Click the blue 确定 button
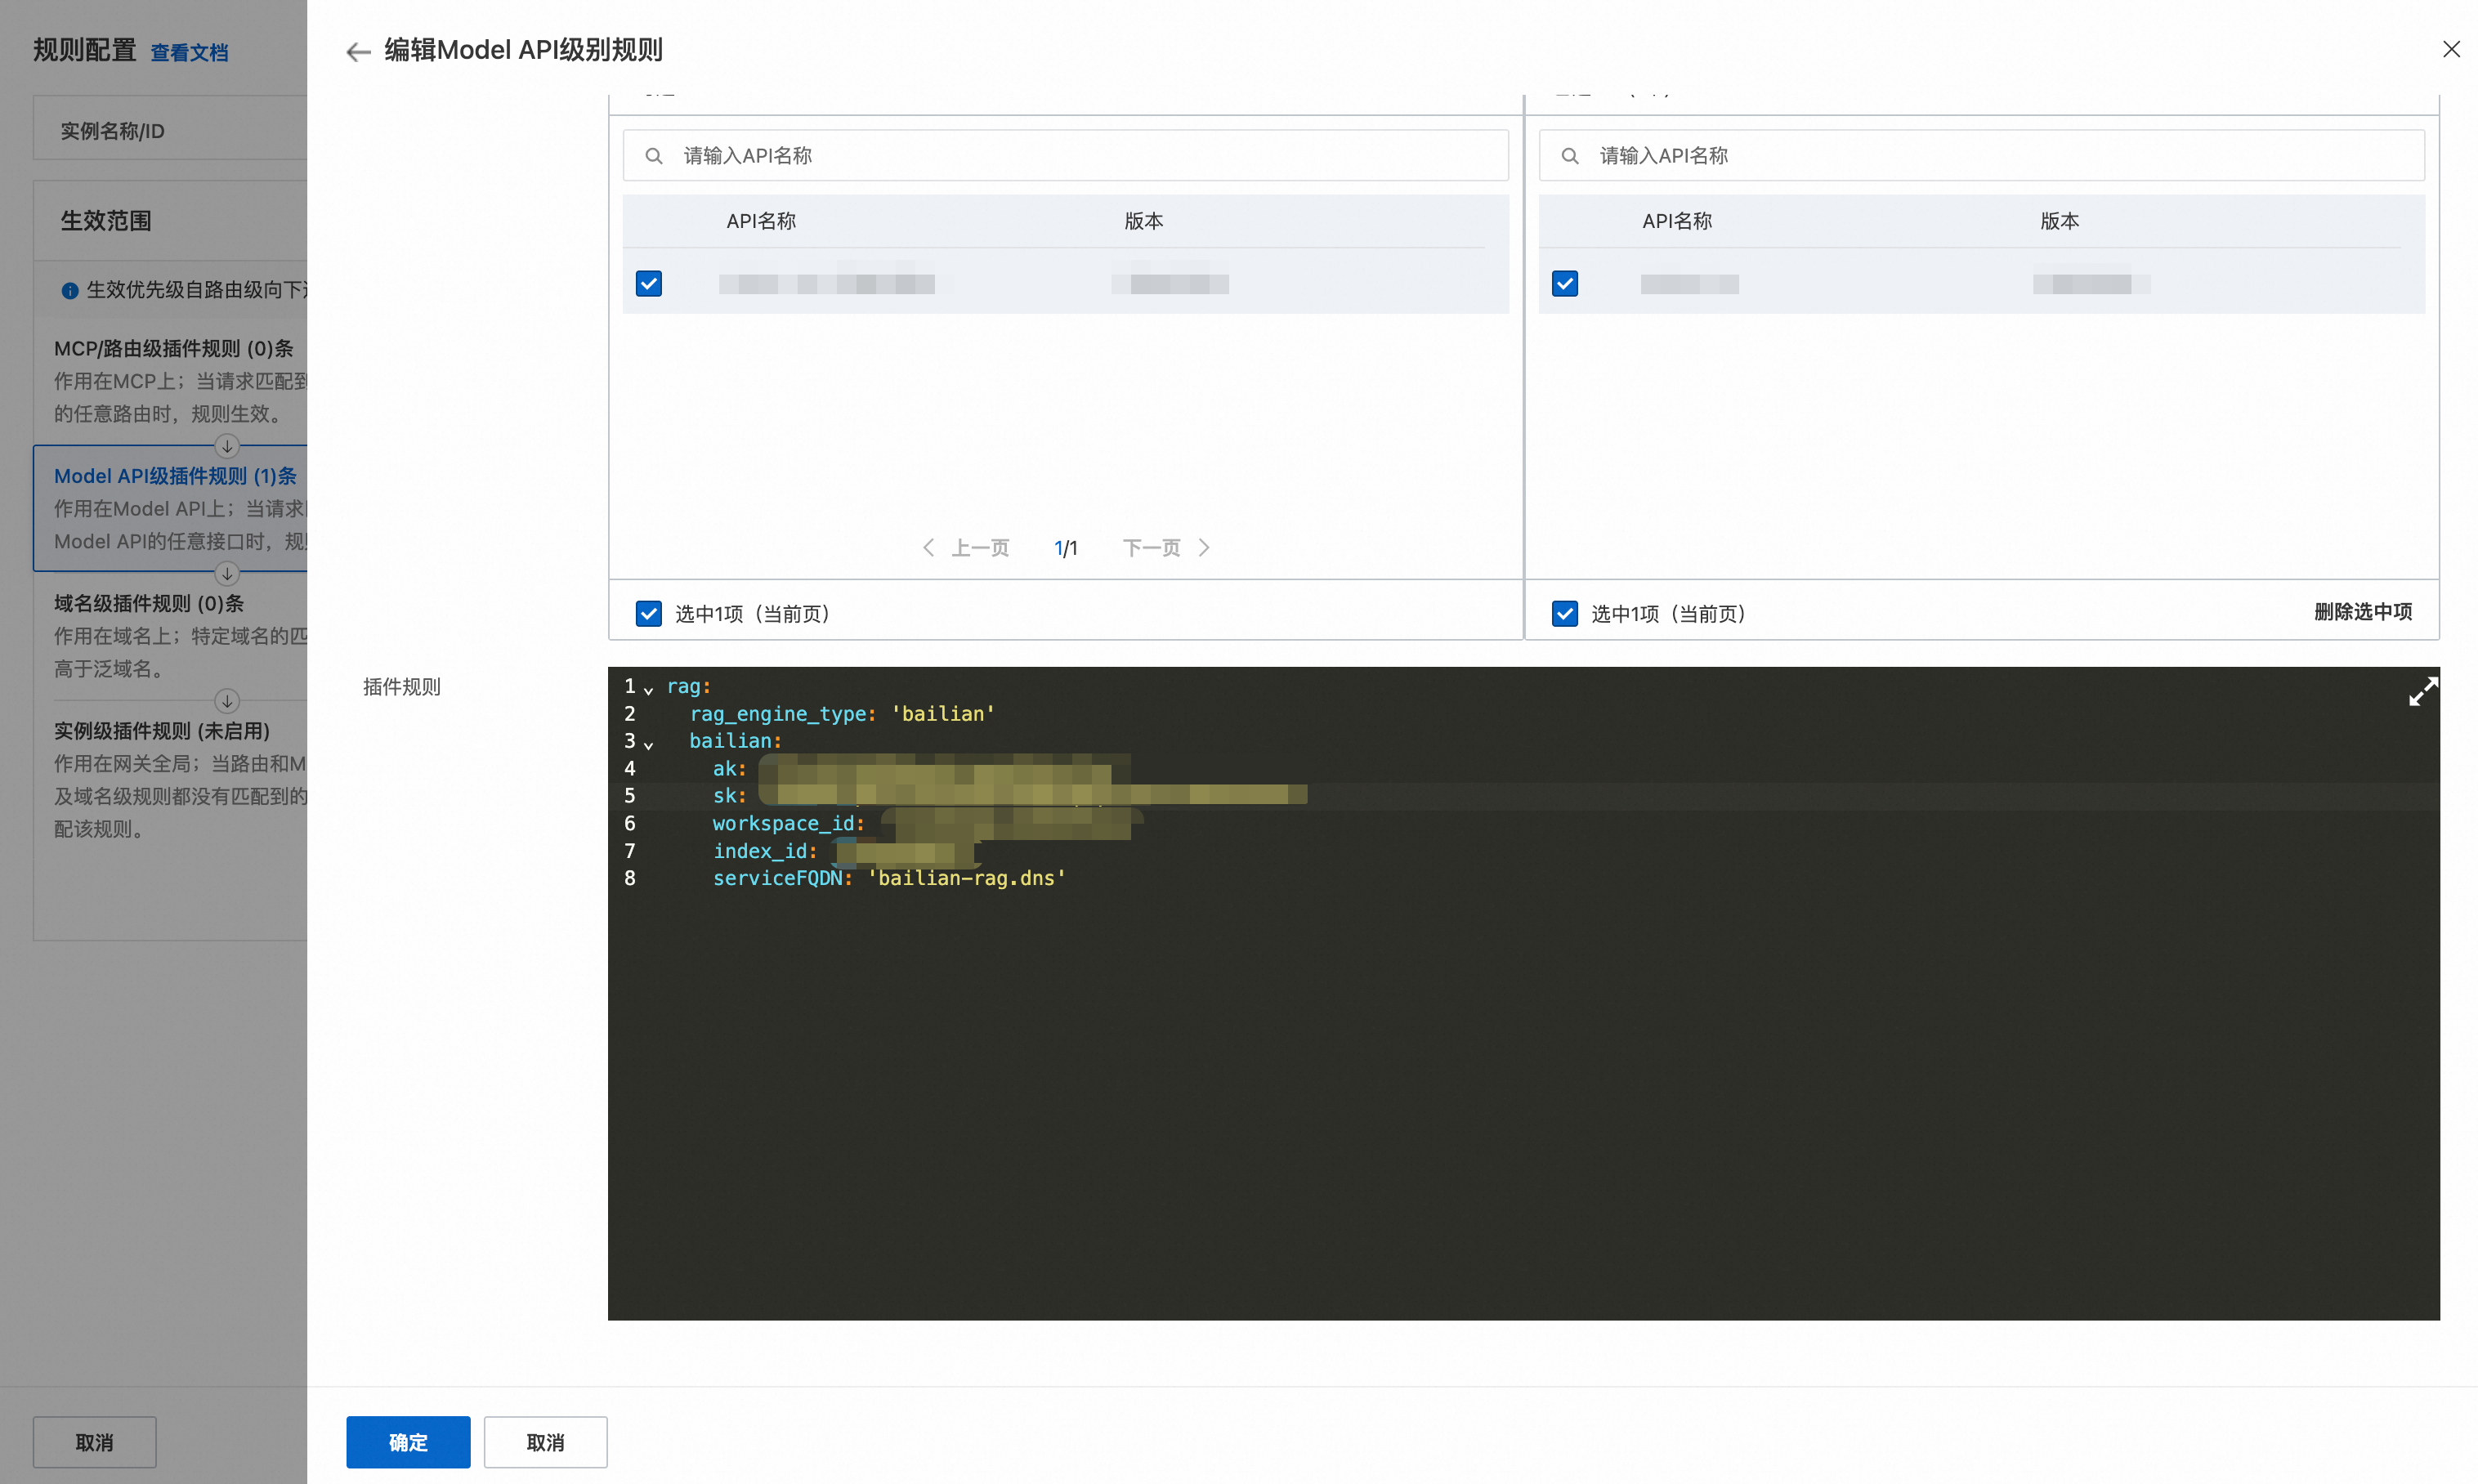The height and width of the screenshot is (1484, 2478). pos(408,1442)
